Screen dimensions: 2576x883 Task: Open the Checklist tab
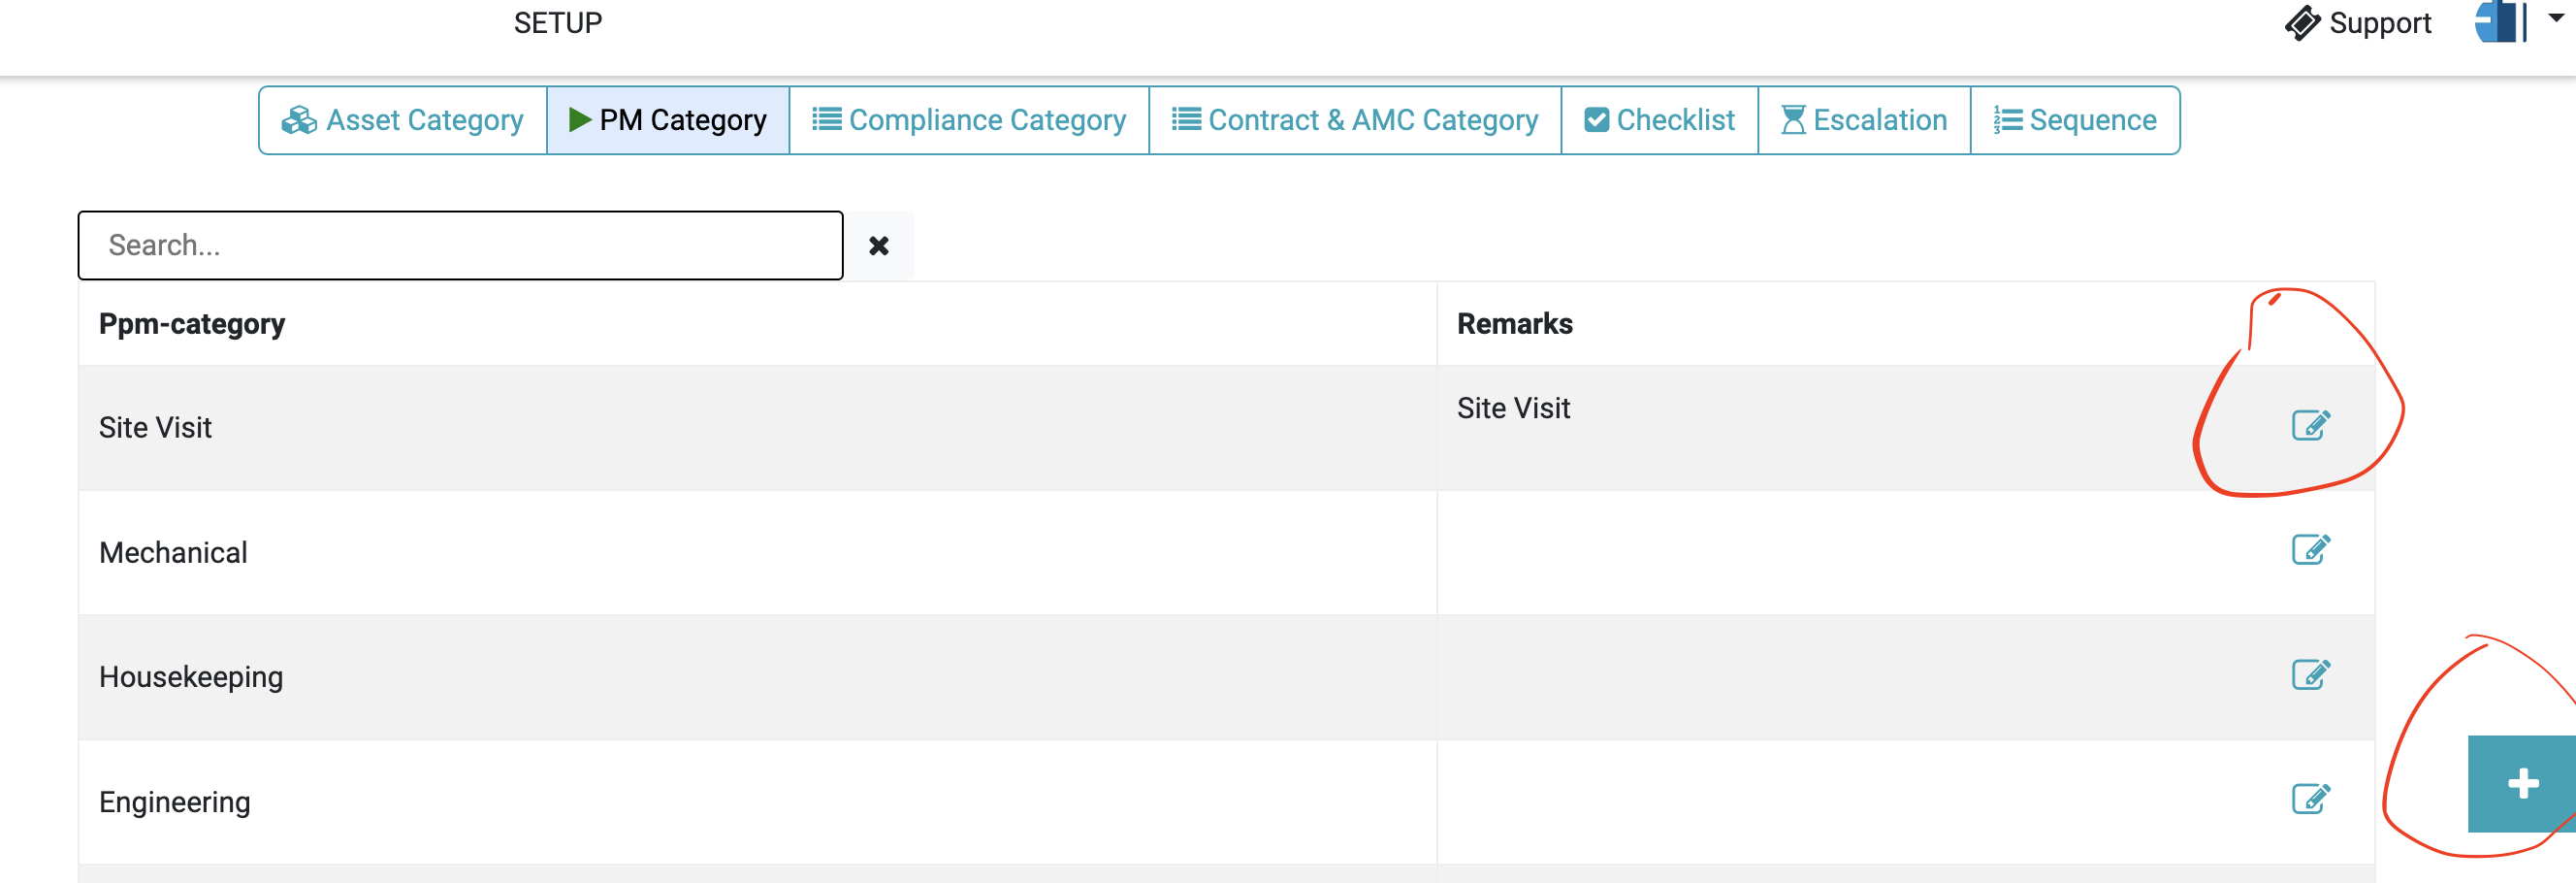click(1659, 120)
